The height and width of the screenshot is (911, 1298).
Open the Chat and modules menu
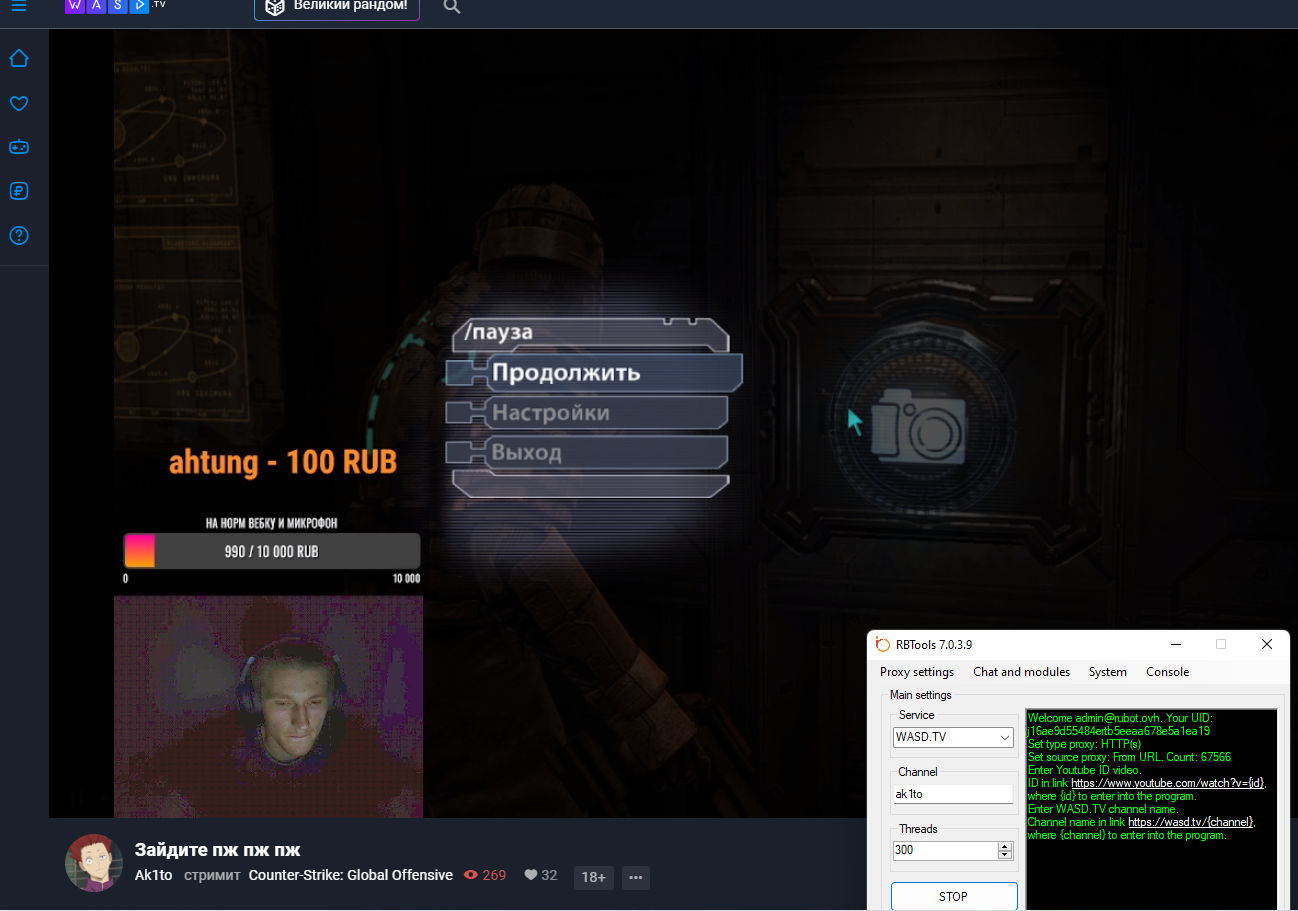1021,672
